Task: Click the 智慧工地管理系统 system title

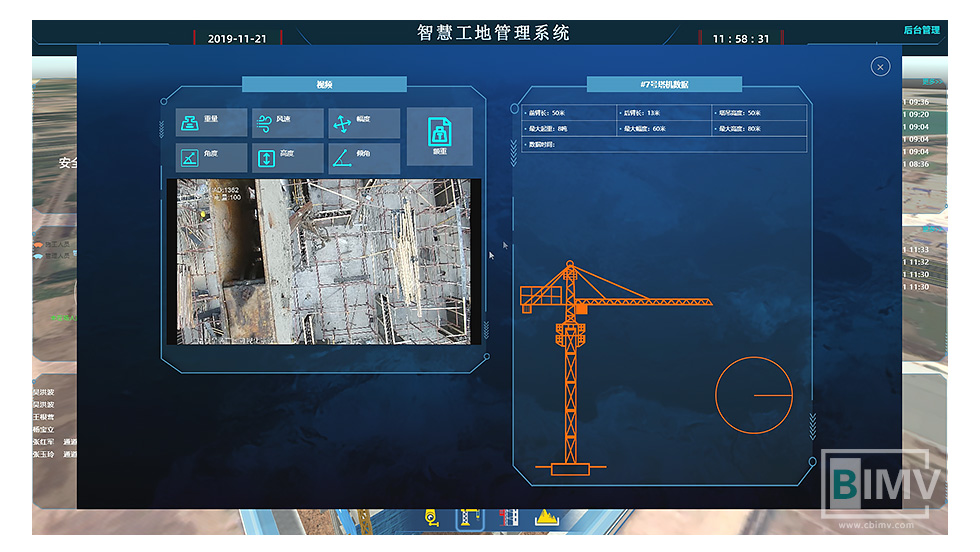Action: [x=493, y=33]
